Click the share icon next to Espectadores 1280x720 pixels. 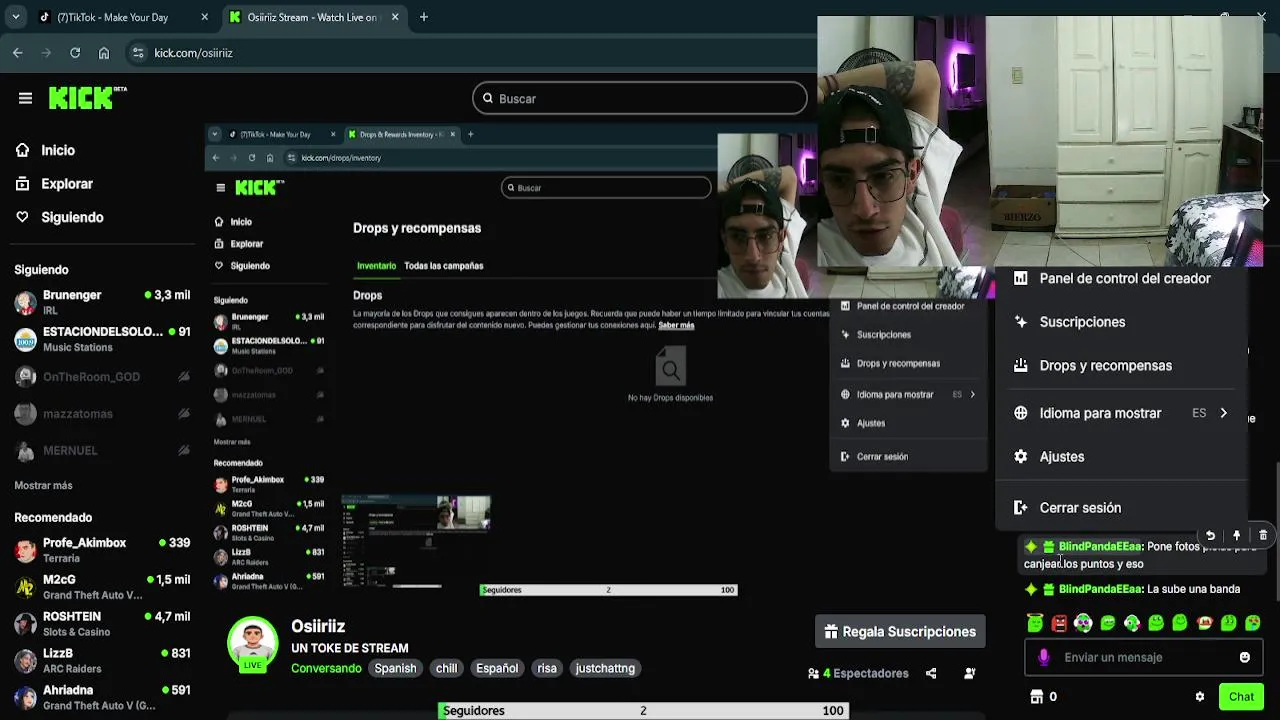[x=931, y=673]
